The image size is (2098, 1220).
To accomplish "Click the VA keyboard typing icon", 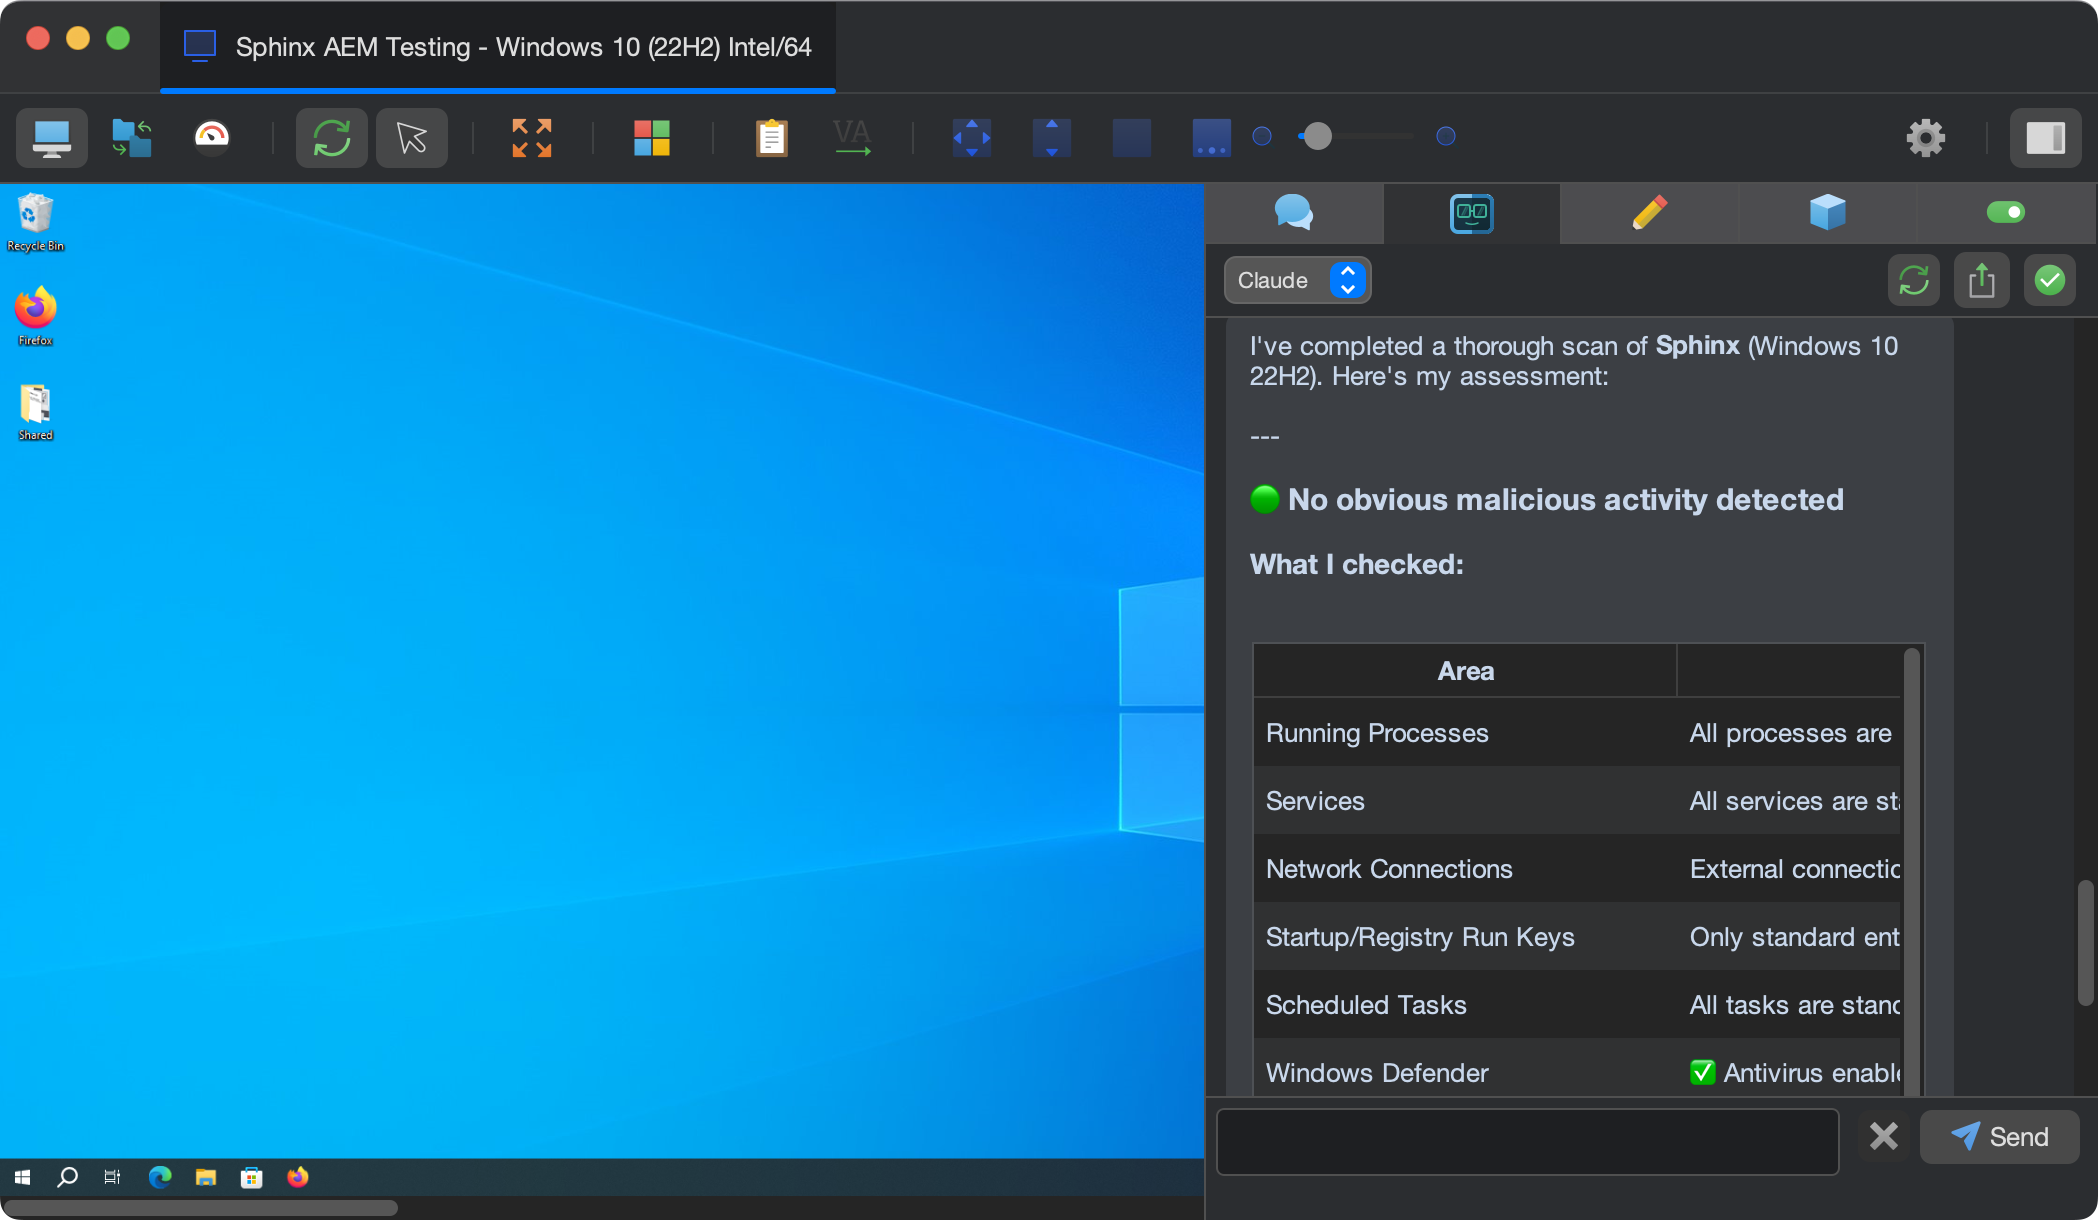I will 852,138.
